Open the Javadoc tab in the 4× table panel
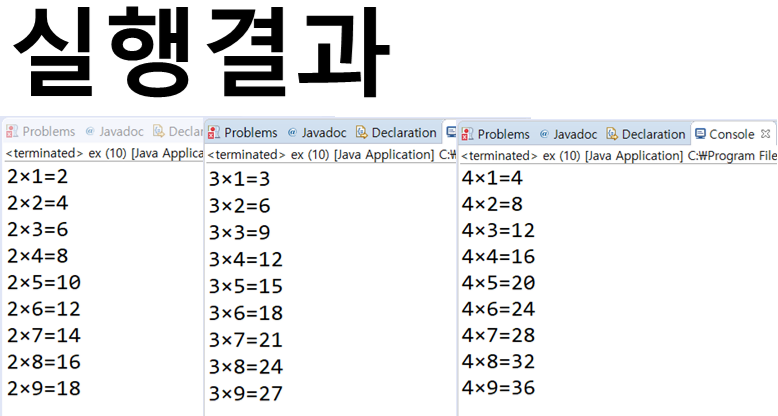The image size is (778, 416). pos(569,135)
